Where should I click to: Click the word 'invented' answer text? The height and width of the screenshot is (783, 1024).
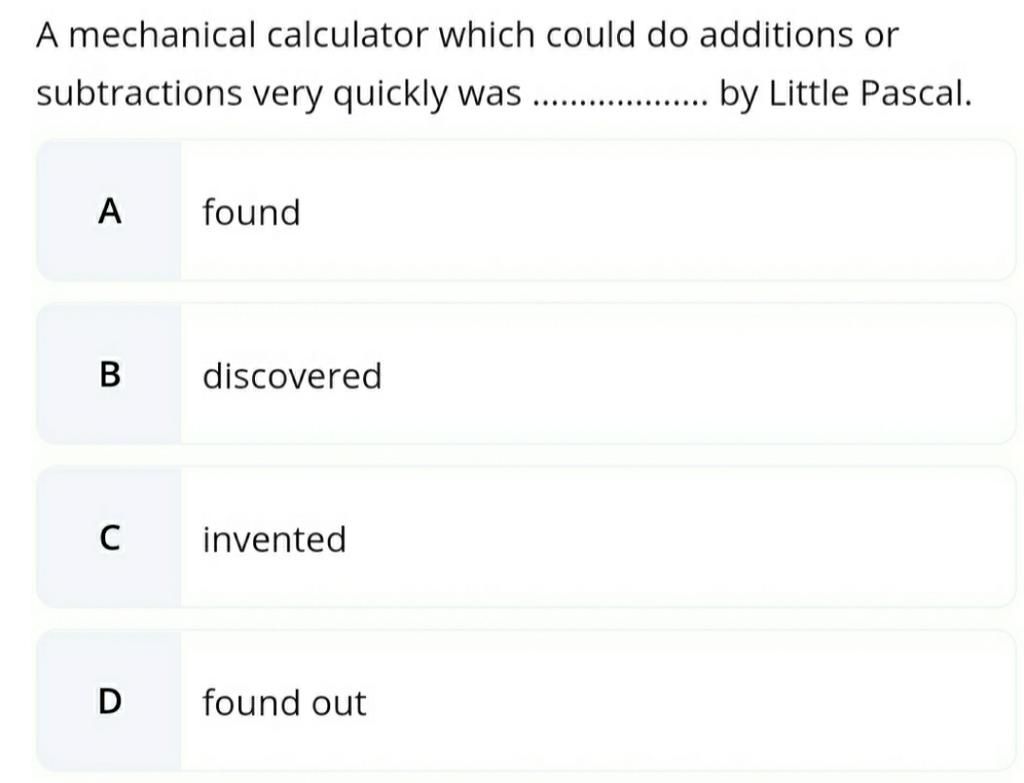[274, 539]
